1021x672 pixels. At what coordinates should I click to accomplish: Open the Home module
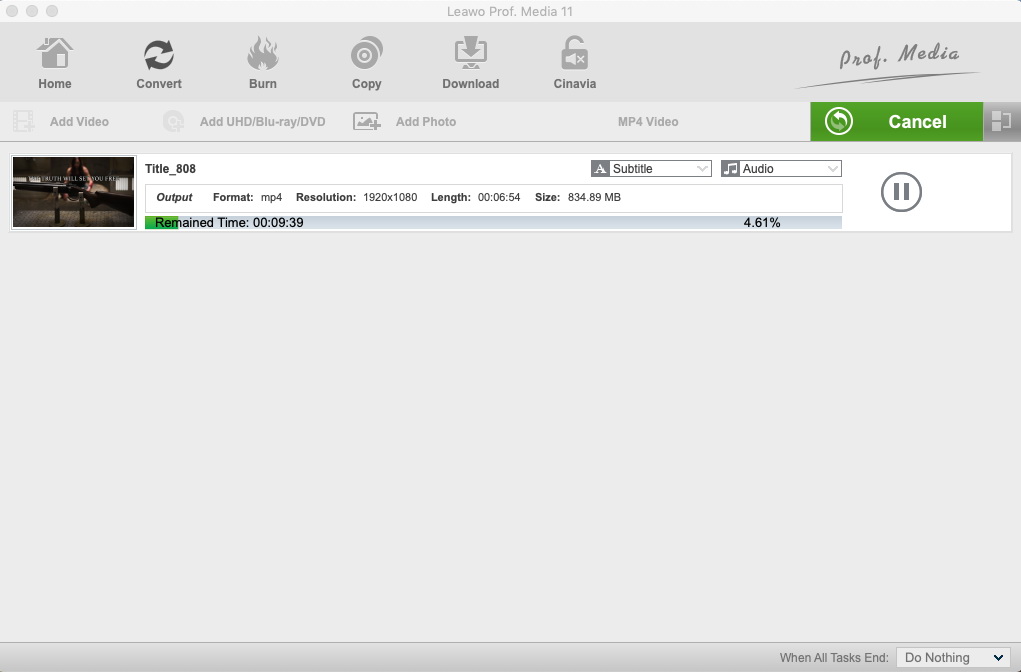(x=55, y=63)
